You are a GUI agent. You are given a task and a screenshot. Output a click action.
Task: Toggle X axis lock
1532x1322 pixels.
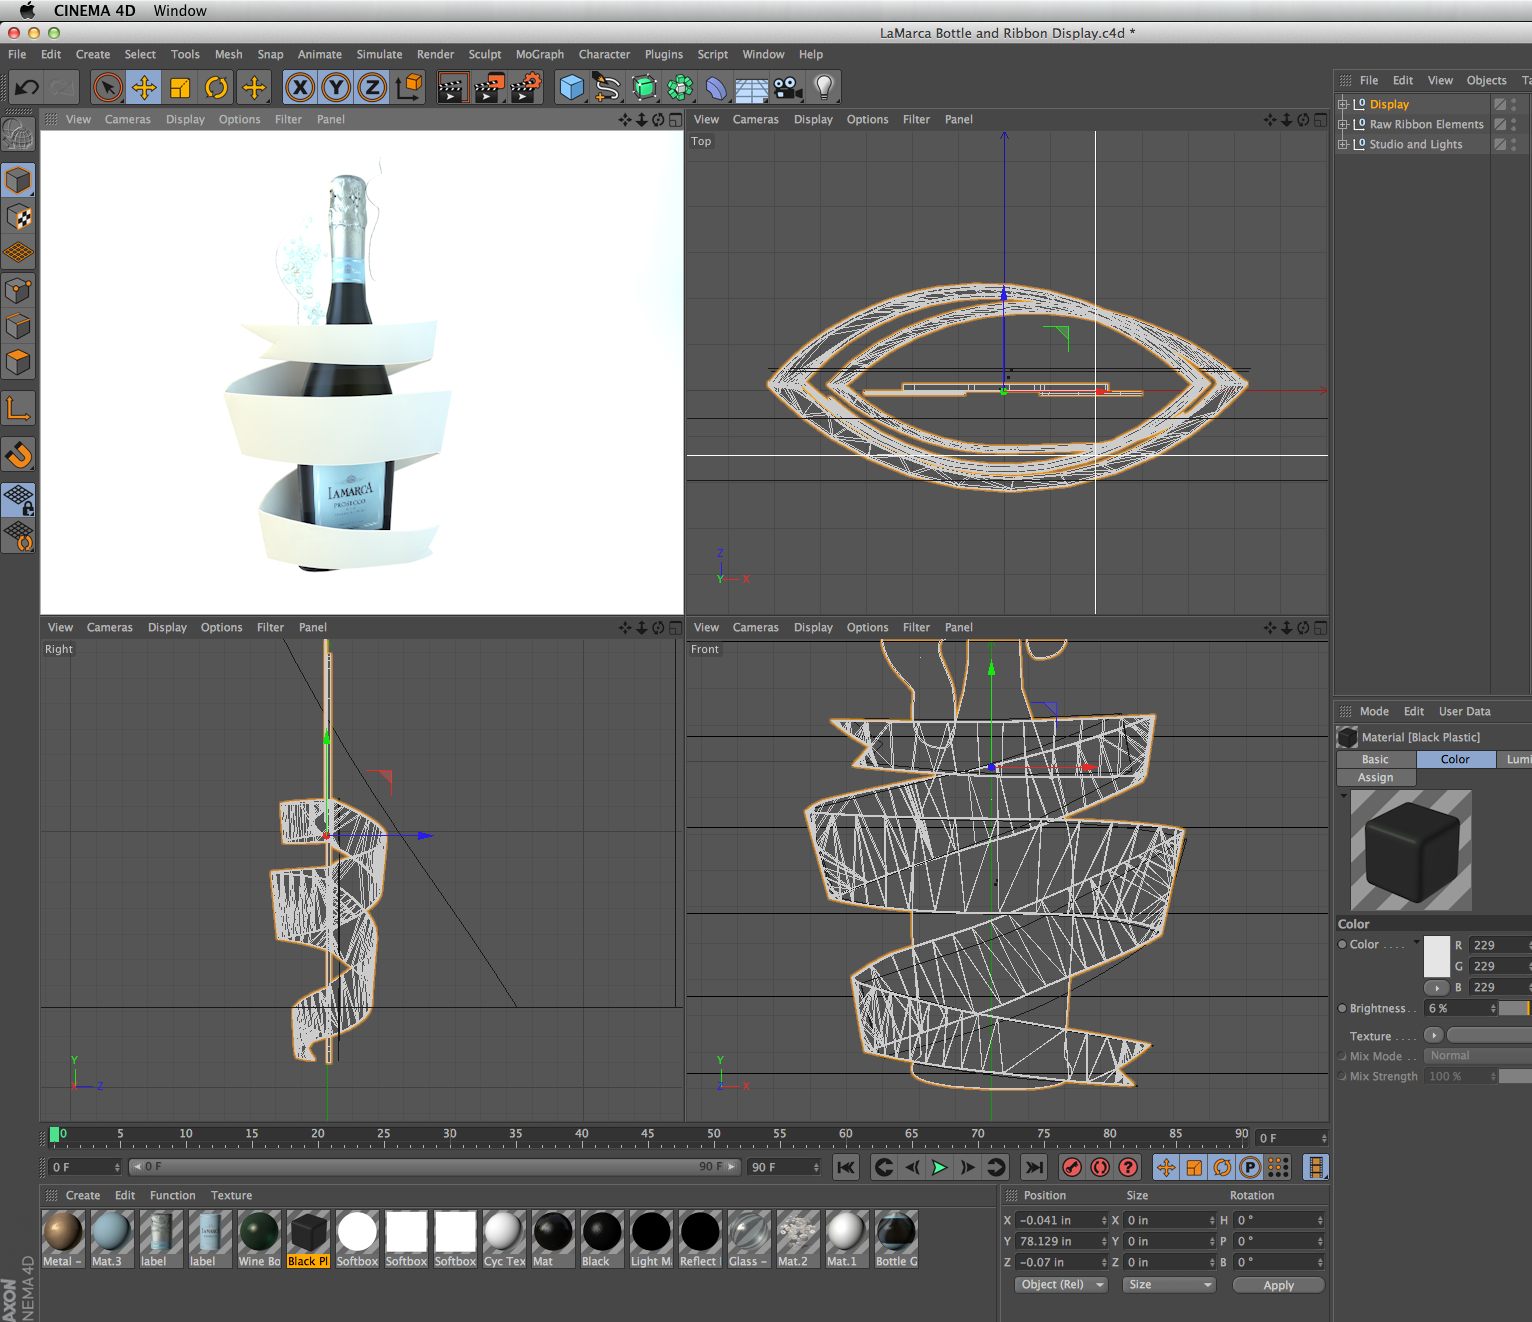pos(300,88)
